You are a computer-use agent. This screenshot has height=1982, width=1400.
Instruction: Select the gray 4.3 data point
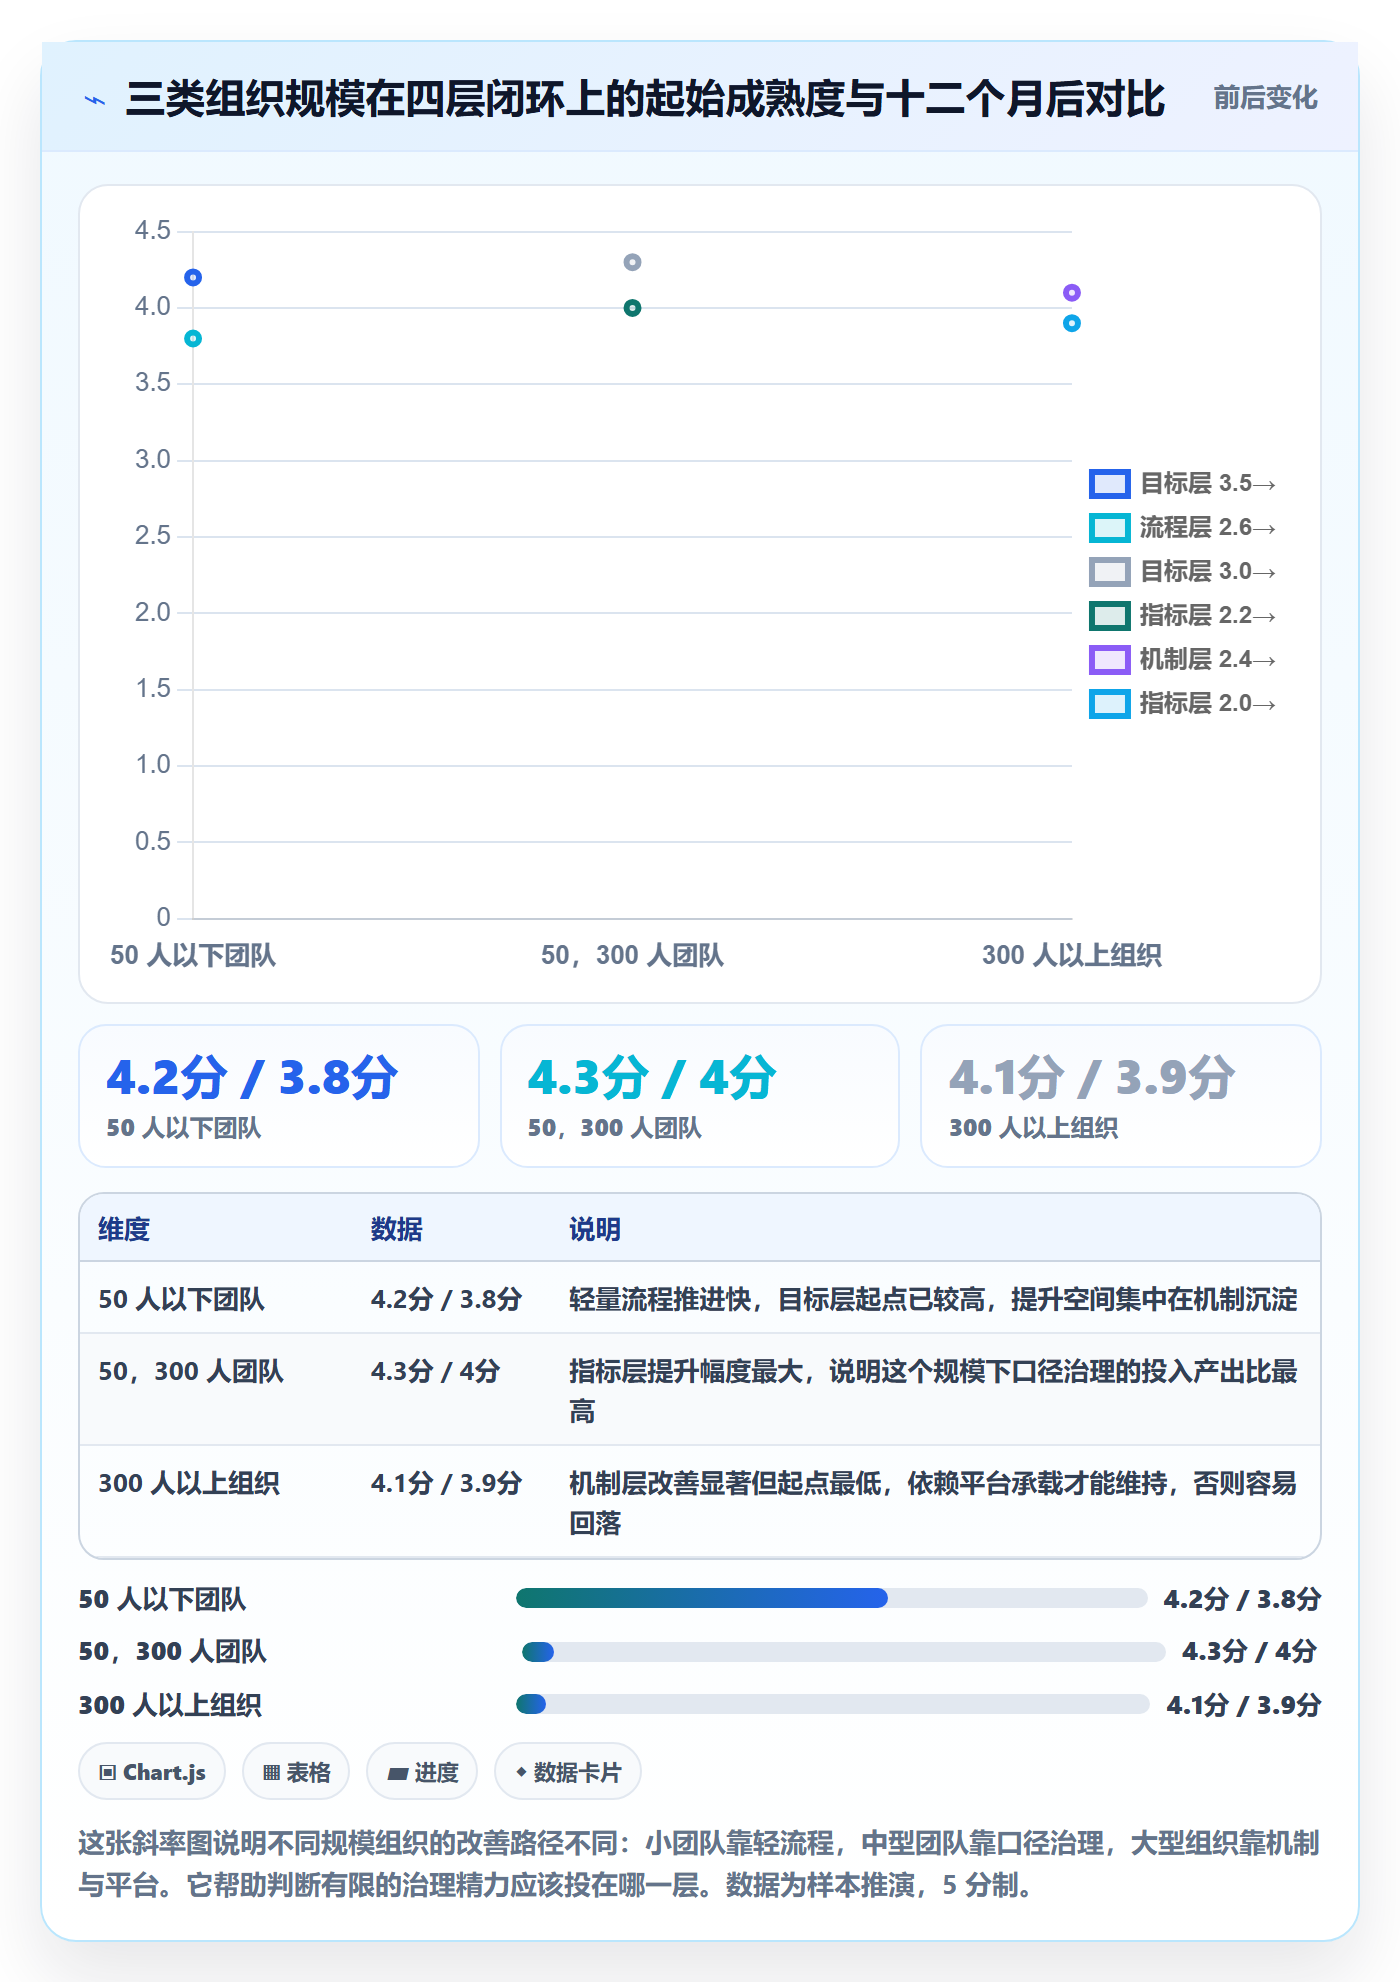[632, 262]
